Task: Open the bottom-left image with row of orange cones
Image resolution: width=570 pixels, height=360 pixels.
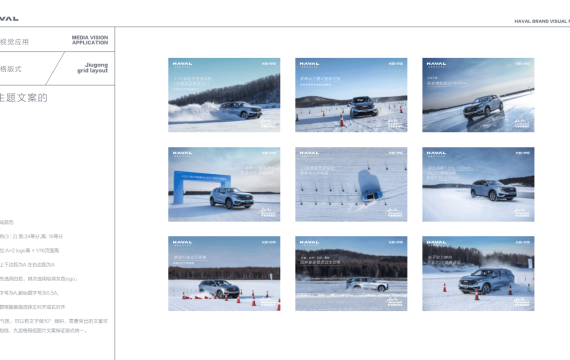Action: [224, 273]
